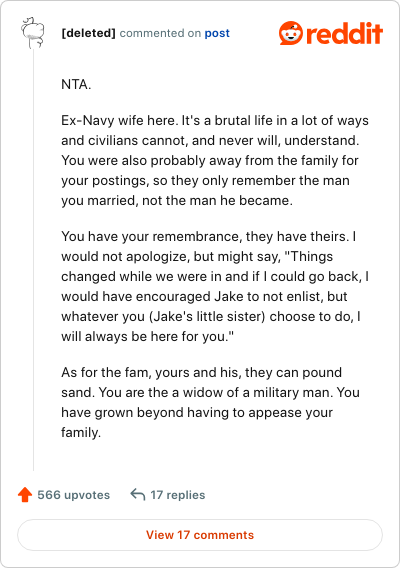Viewport: 400px width, 568px height.
Task: Click the orange Reddit Snoo logo icon
Action: click(291, 33)
